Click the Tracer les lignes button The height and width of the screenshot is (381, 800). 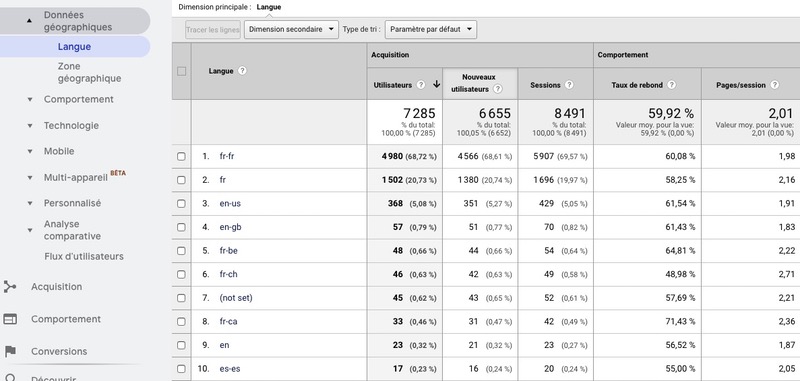213,30
